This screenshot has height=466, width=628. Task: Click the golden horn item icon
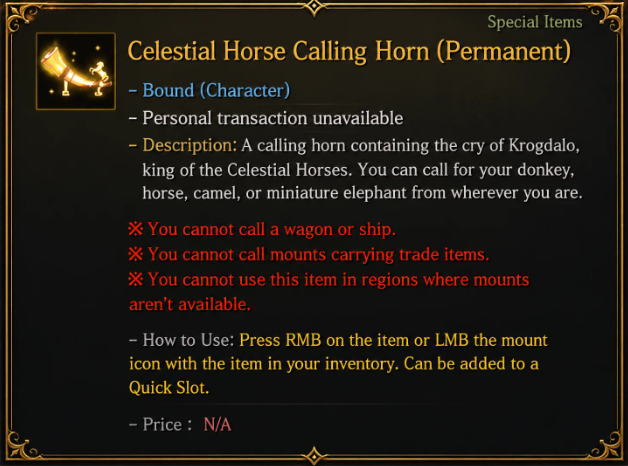76,71
